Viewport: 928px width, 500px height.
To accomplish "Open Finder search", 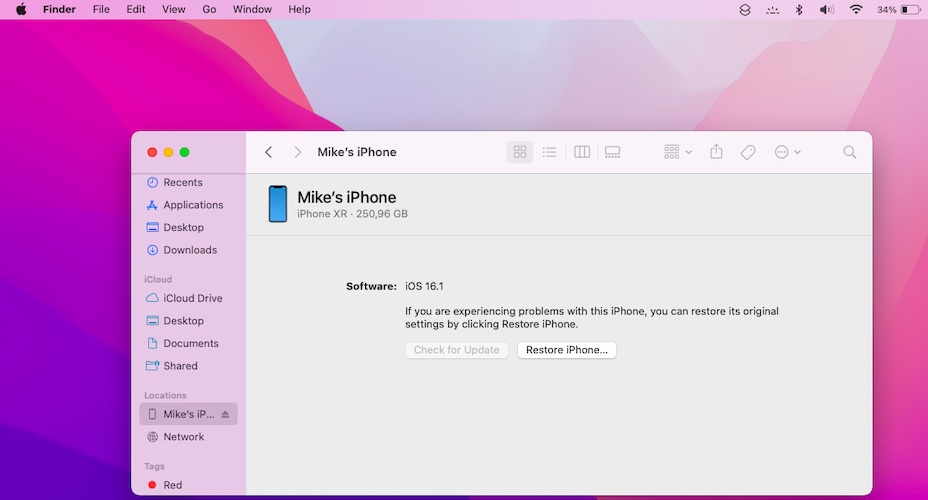I will tap(849, 152).
